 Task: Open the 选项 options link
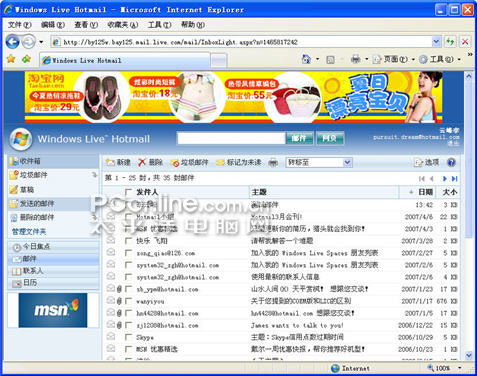tap(427, 162)
